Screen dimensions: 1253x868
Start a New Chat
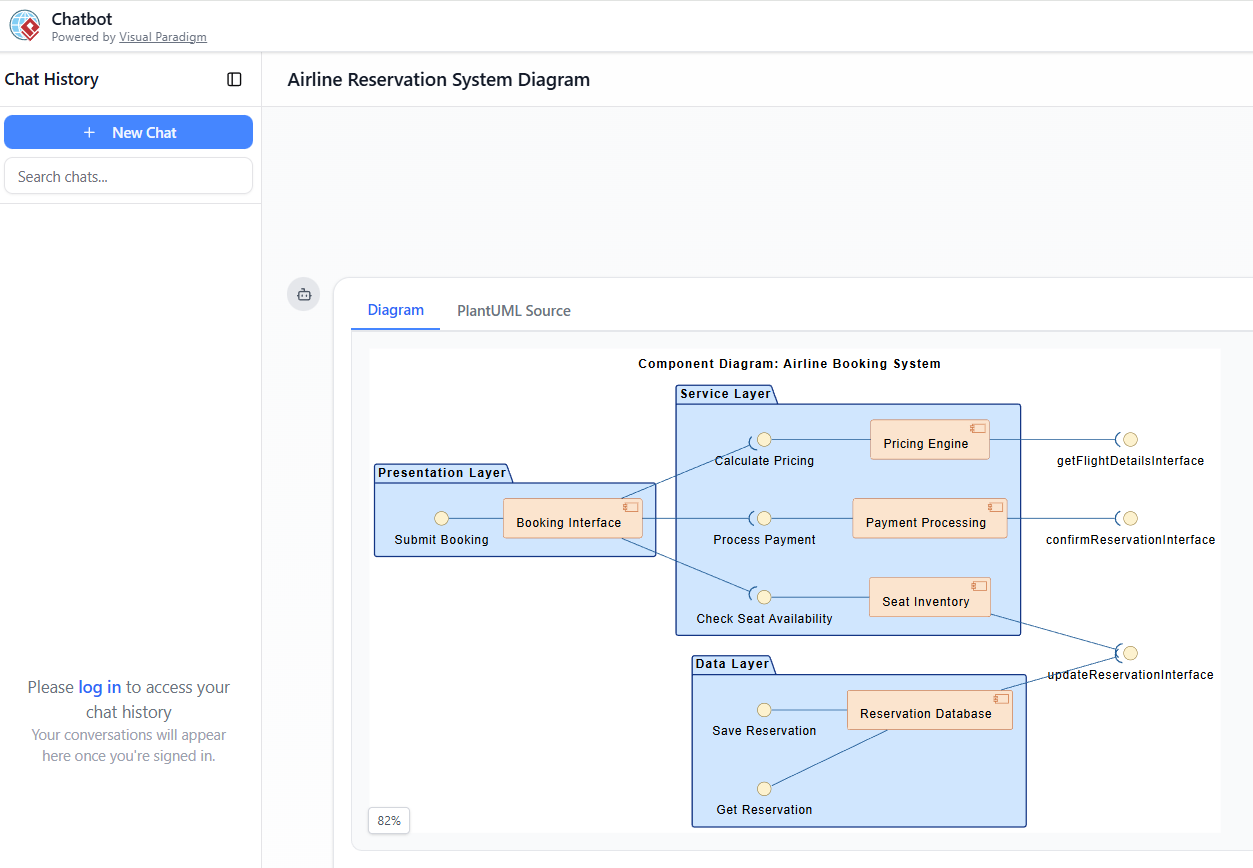click(x=128, y=132)
